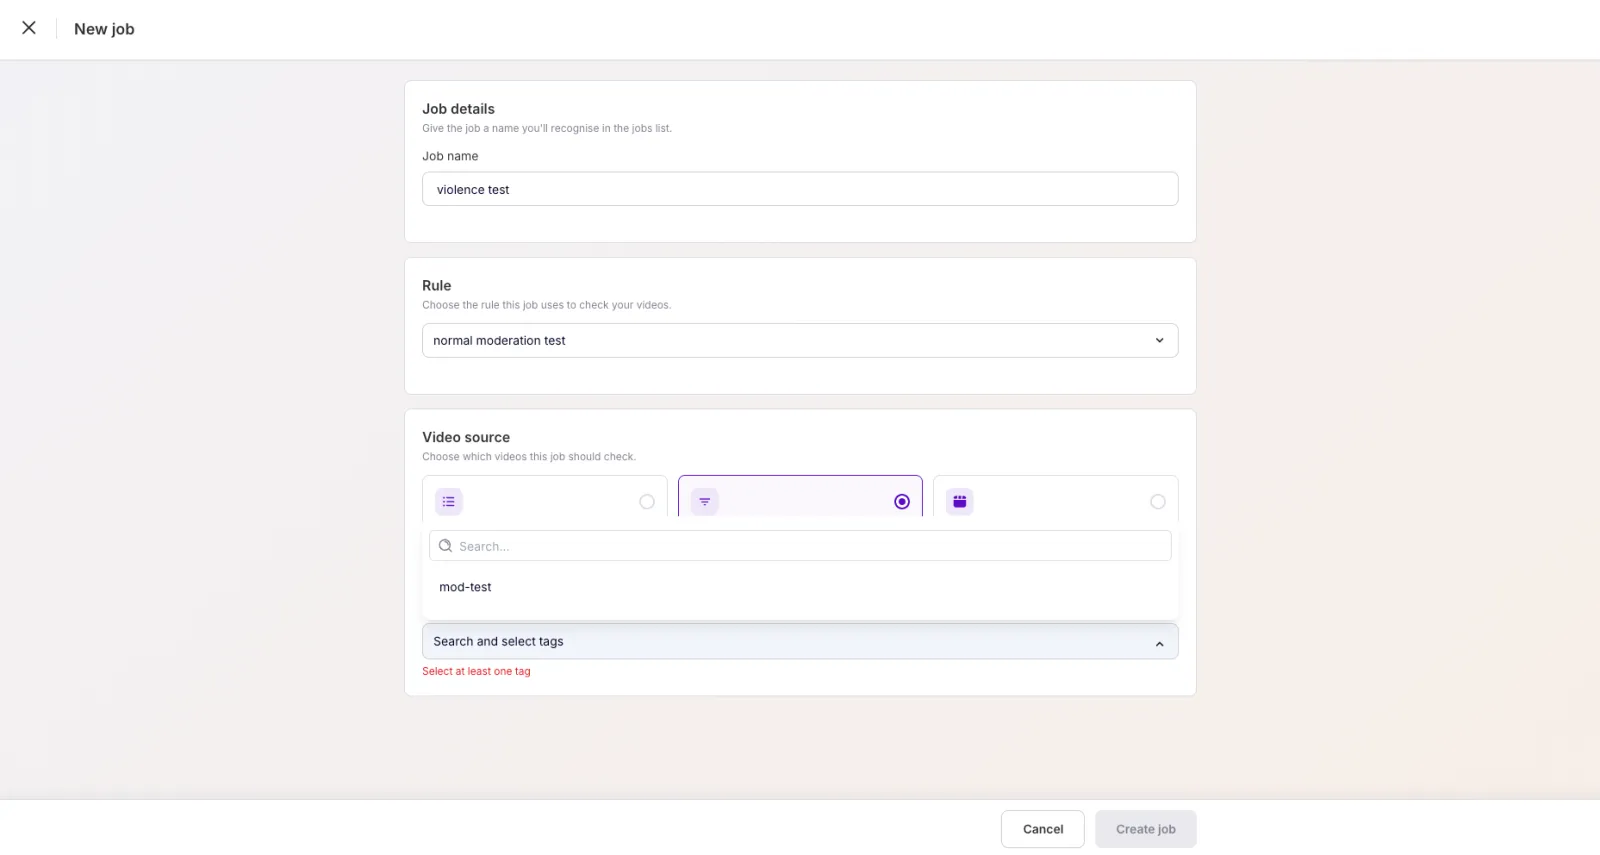Open the rule dropdown showing normal moderation test
Viewport: 1600px width, 855px height.
800,341
